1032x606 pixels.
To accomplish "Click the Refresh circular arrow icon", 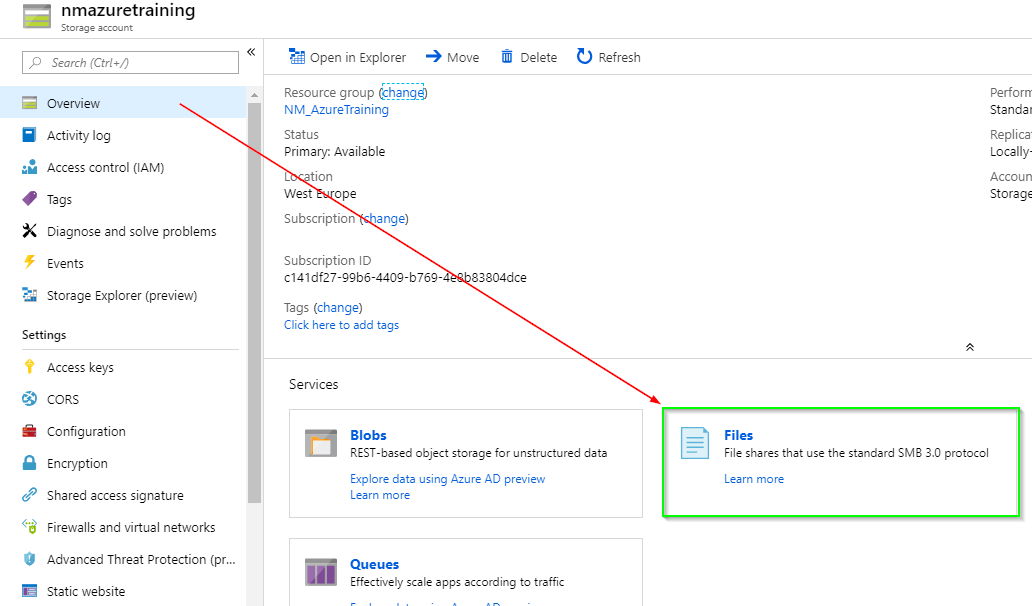I will [584, 57].
